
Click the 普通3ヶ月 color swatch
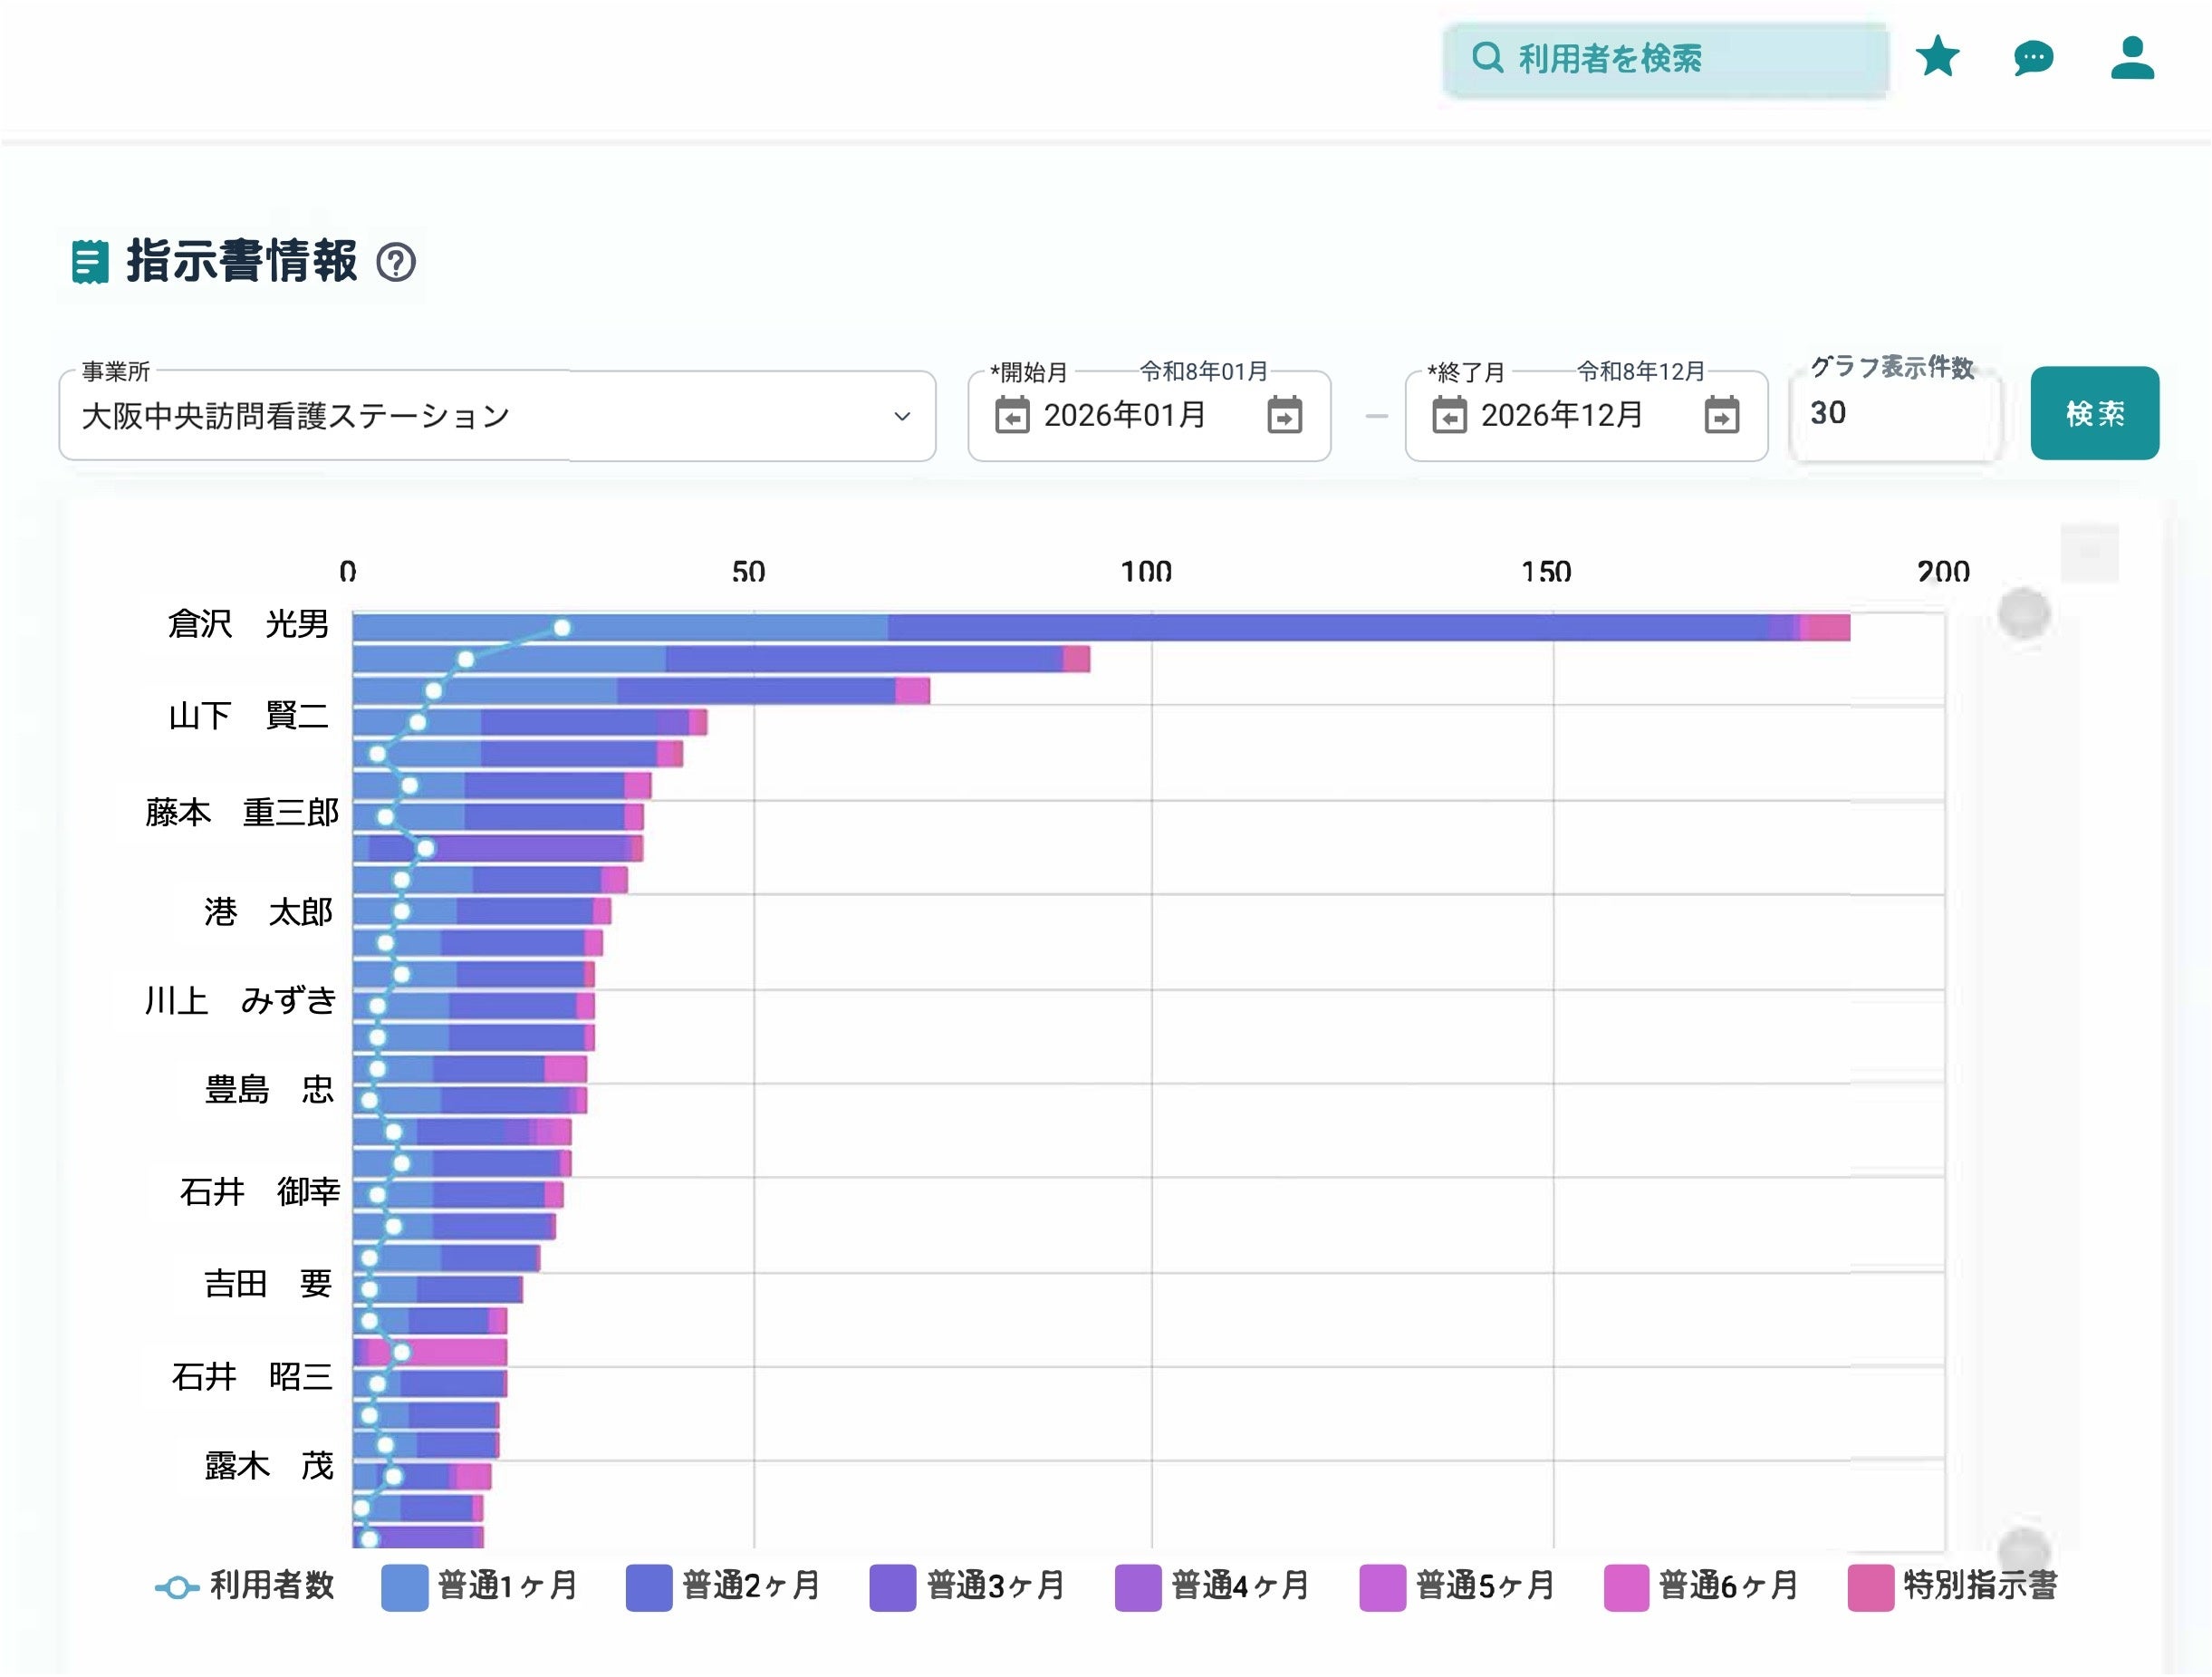click(x=892, y=1587)
